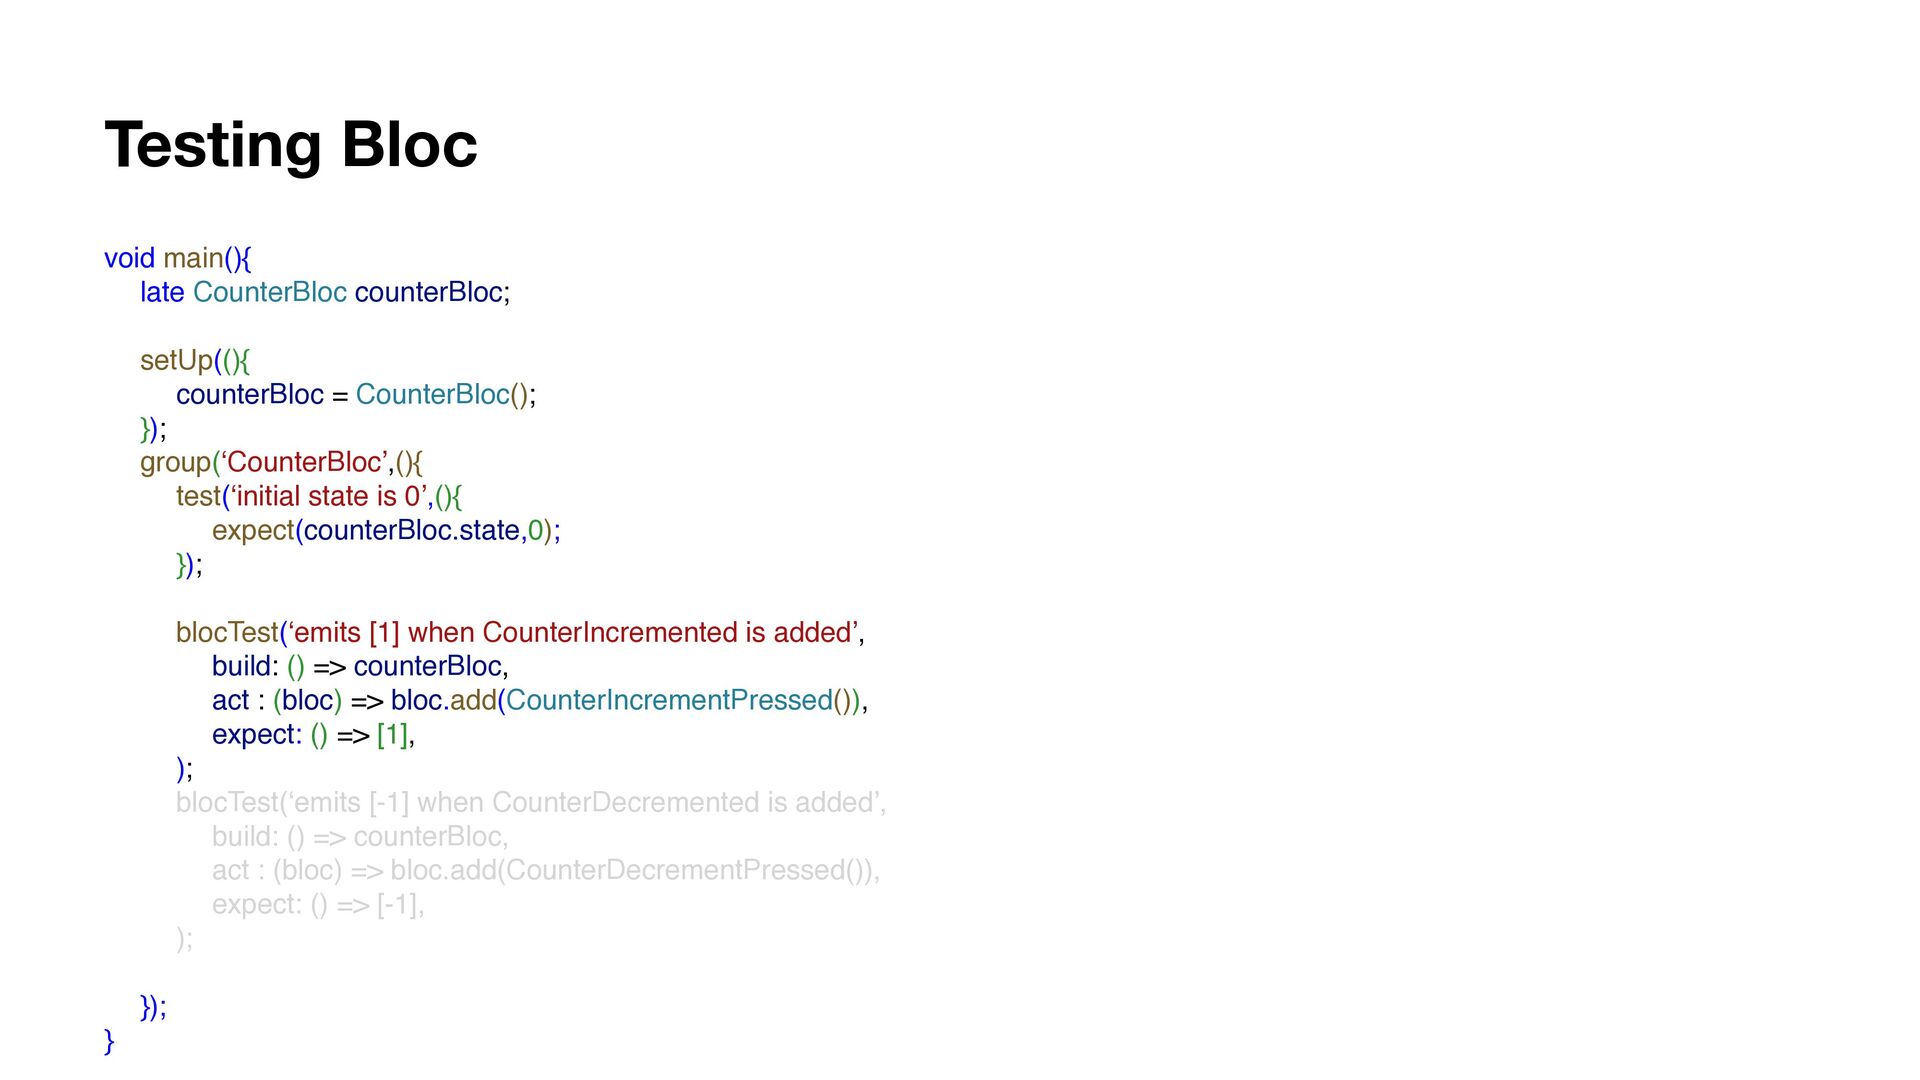Click the '});' closing the setUp block
Viewport: 1920px width, 1080px height.
(153, 429)
